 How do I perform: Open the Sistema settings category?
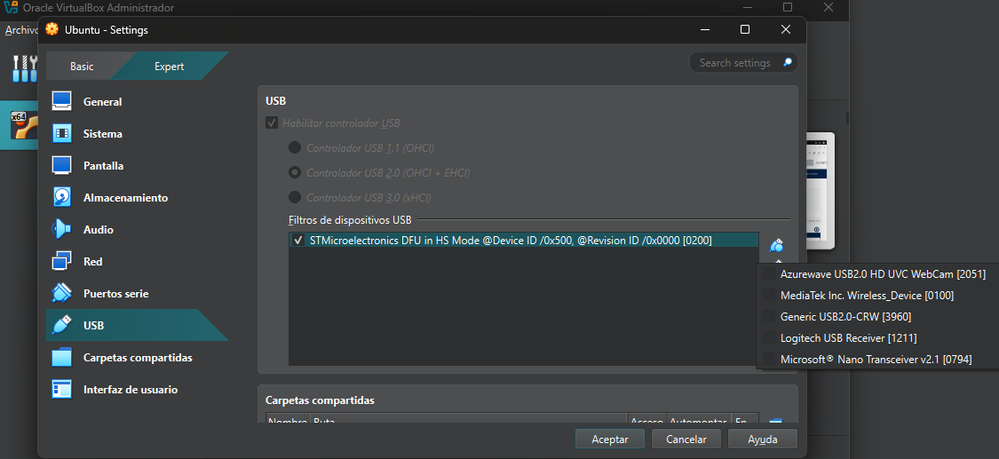pos(103,134)
